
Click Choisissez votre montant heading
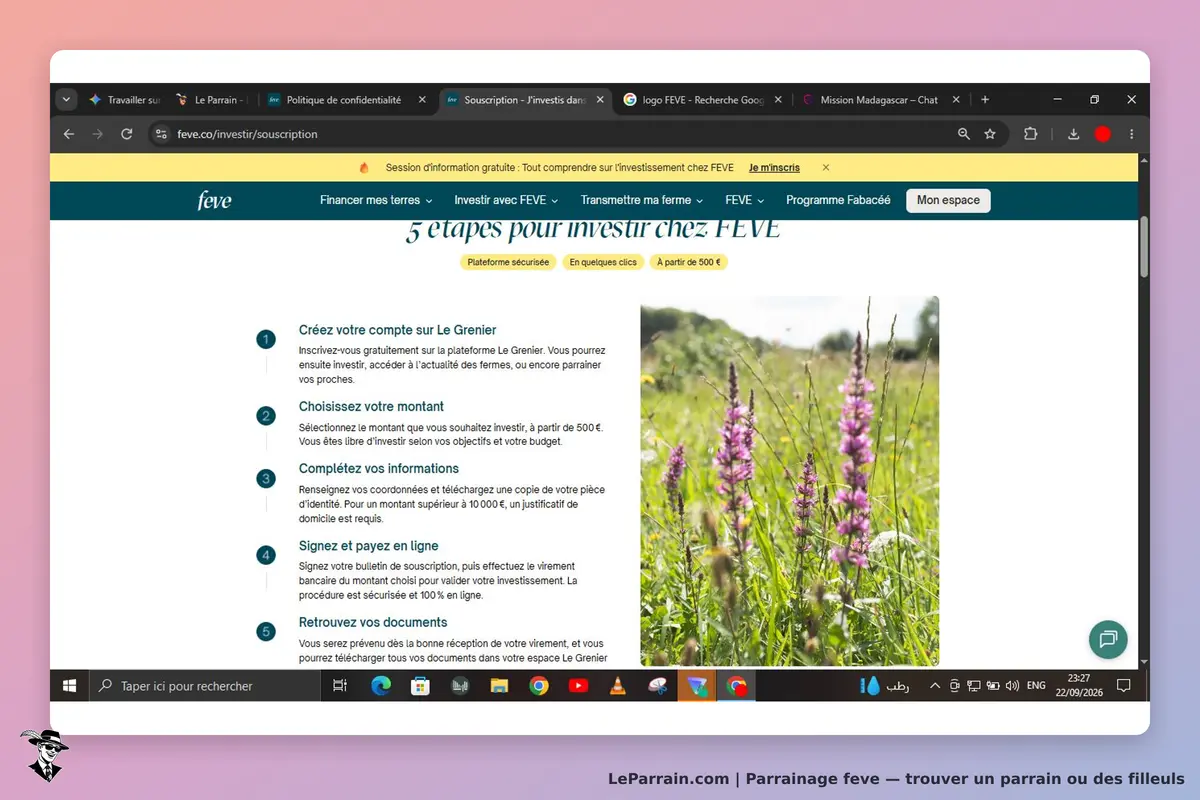click(x=371, y=407)
